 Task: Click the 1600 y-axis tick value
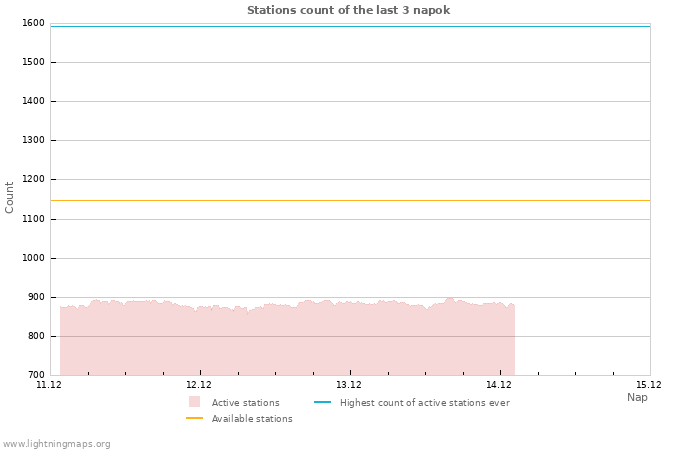[x=33, y=23]
